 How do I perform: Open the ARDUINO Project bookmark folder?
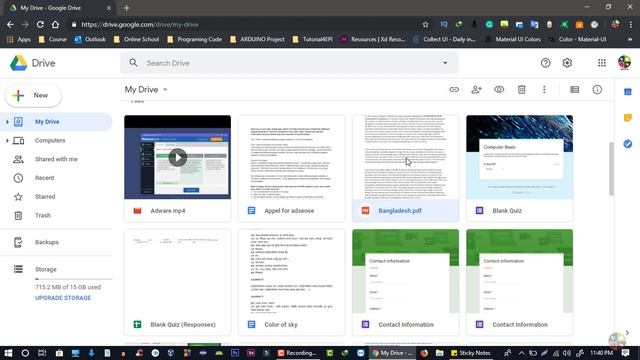(x=257, y=39)
